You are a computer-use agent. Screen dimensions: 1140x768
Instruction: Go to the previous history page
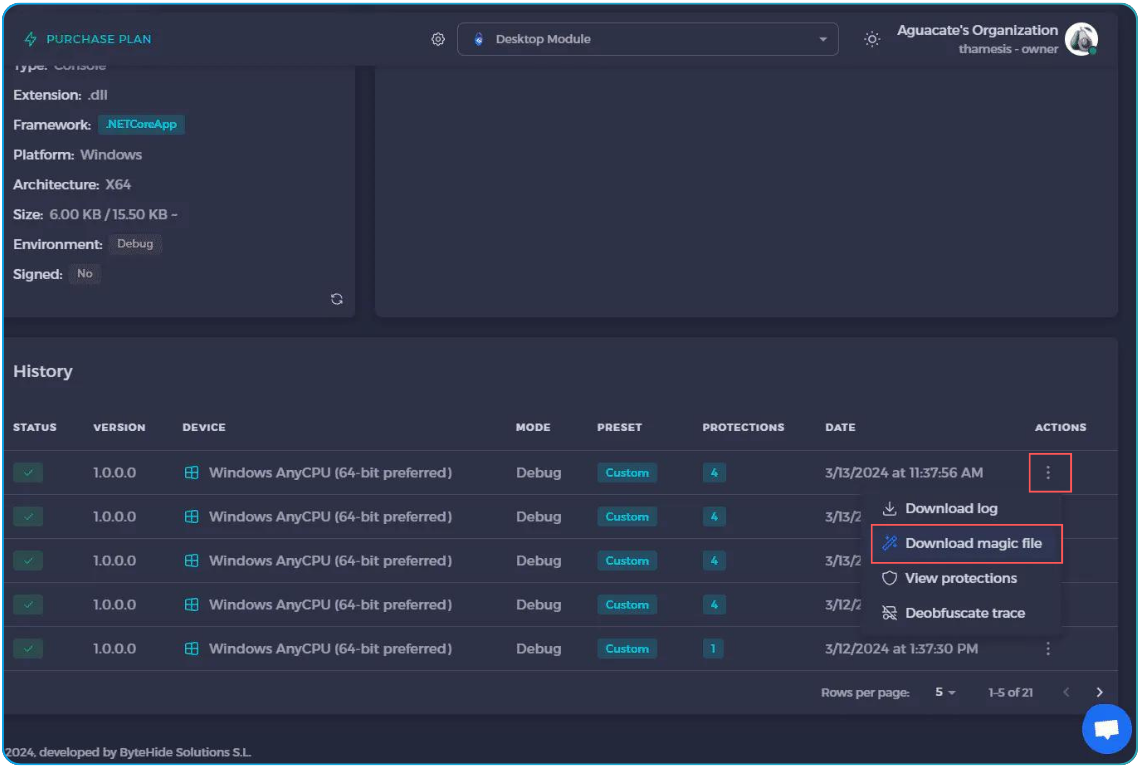(x=1066, y=692)
